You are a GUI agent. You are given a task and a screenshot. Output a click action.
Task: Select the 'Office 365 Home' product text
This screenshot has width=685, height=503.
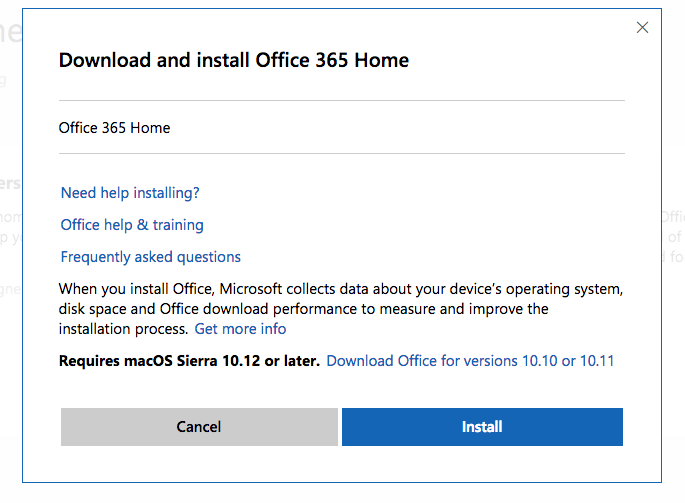tap(114, 128)
